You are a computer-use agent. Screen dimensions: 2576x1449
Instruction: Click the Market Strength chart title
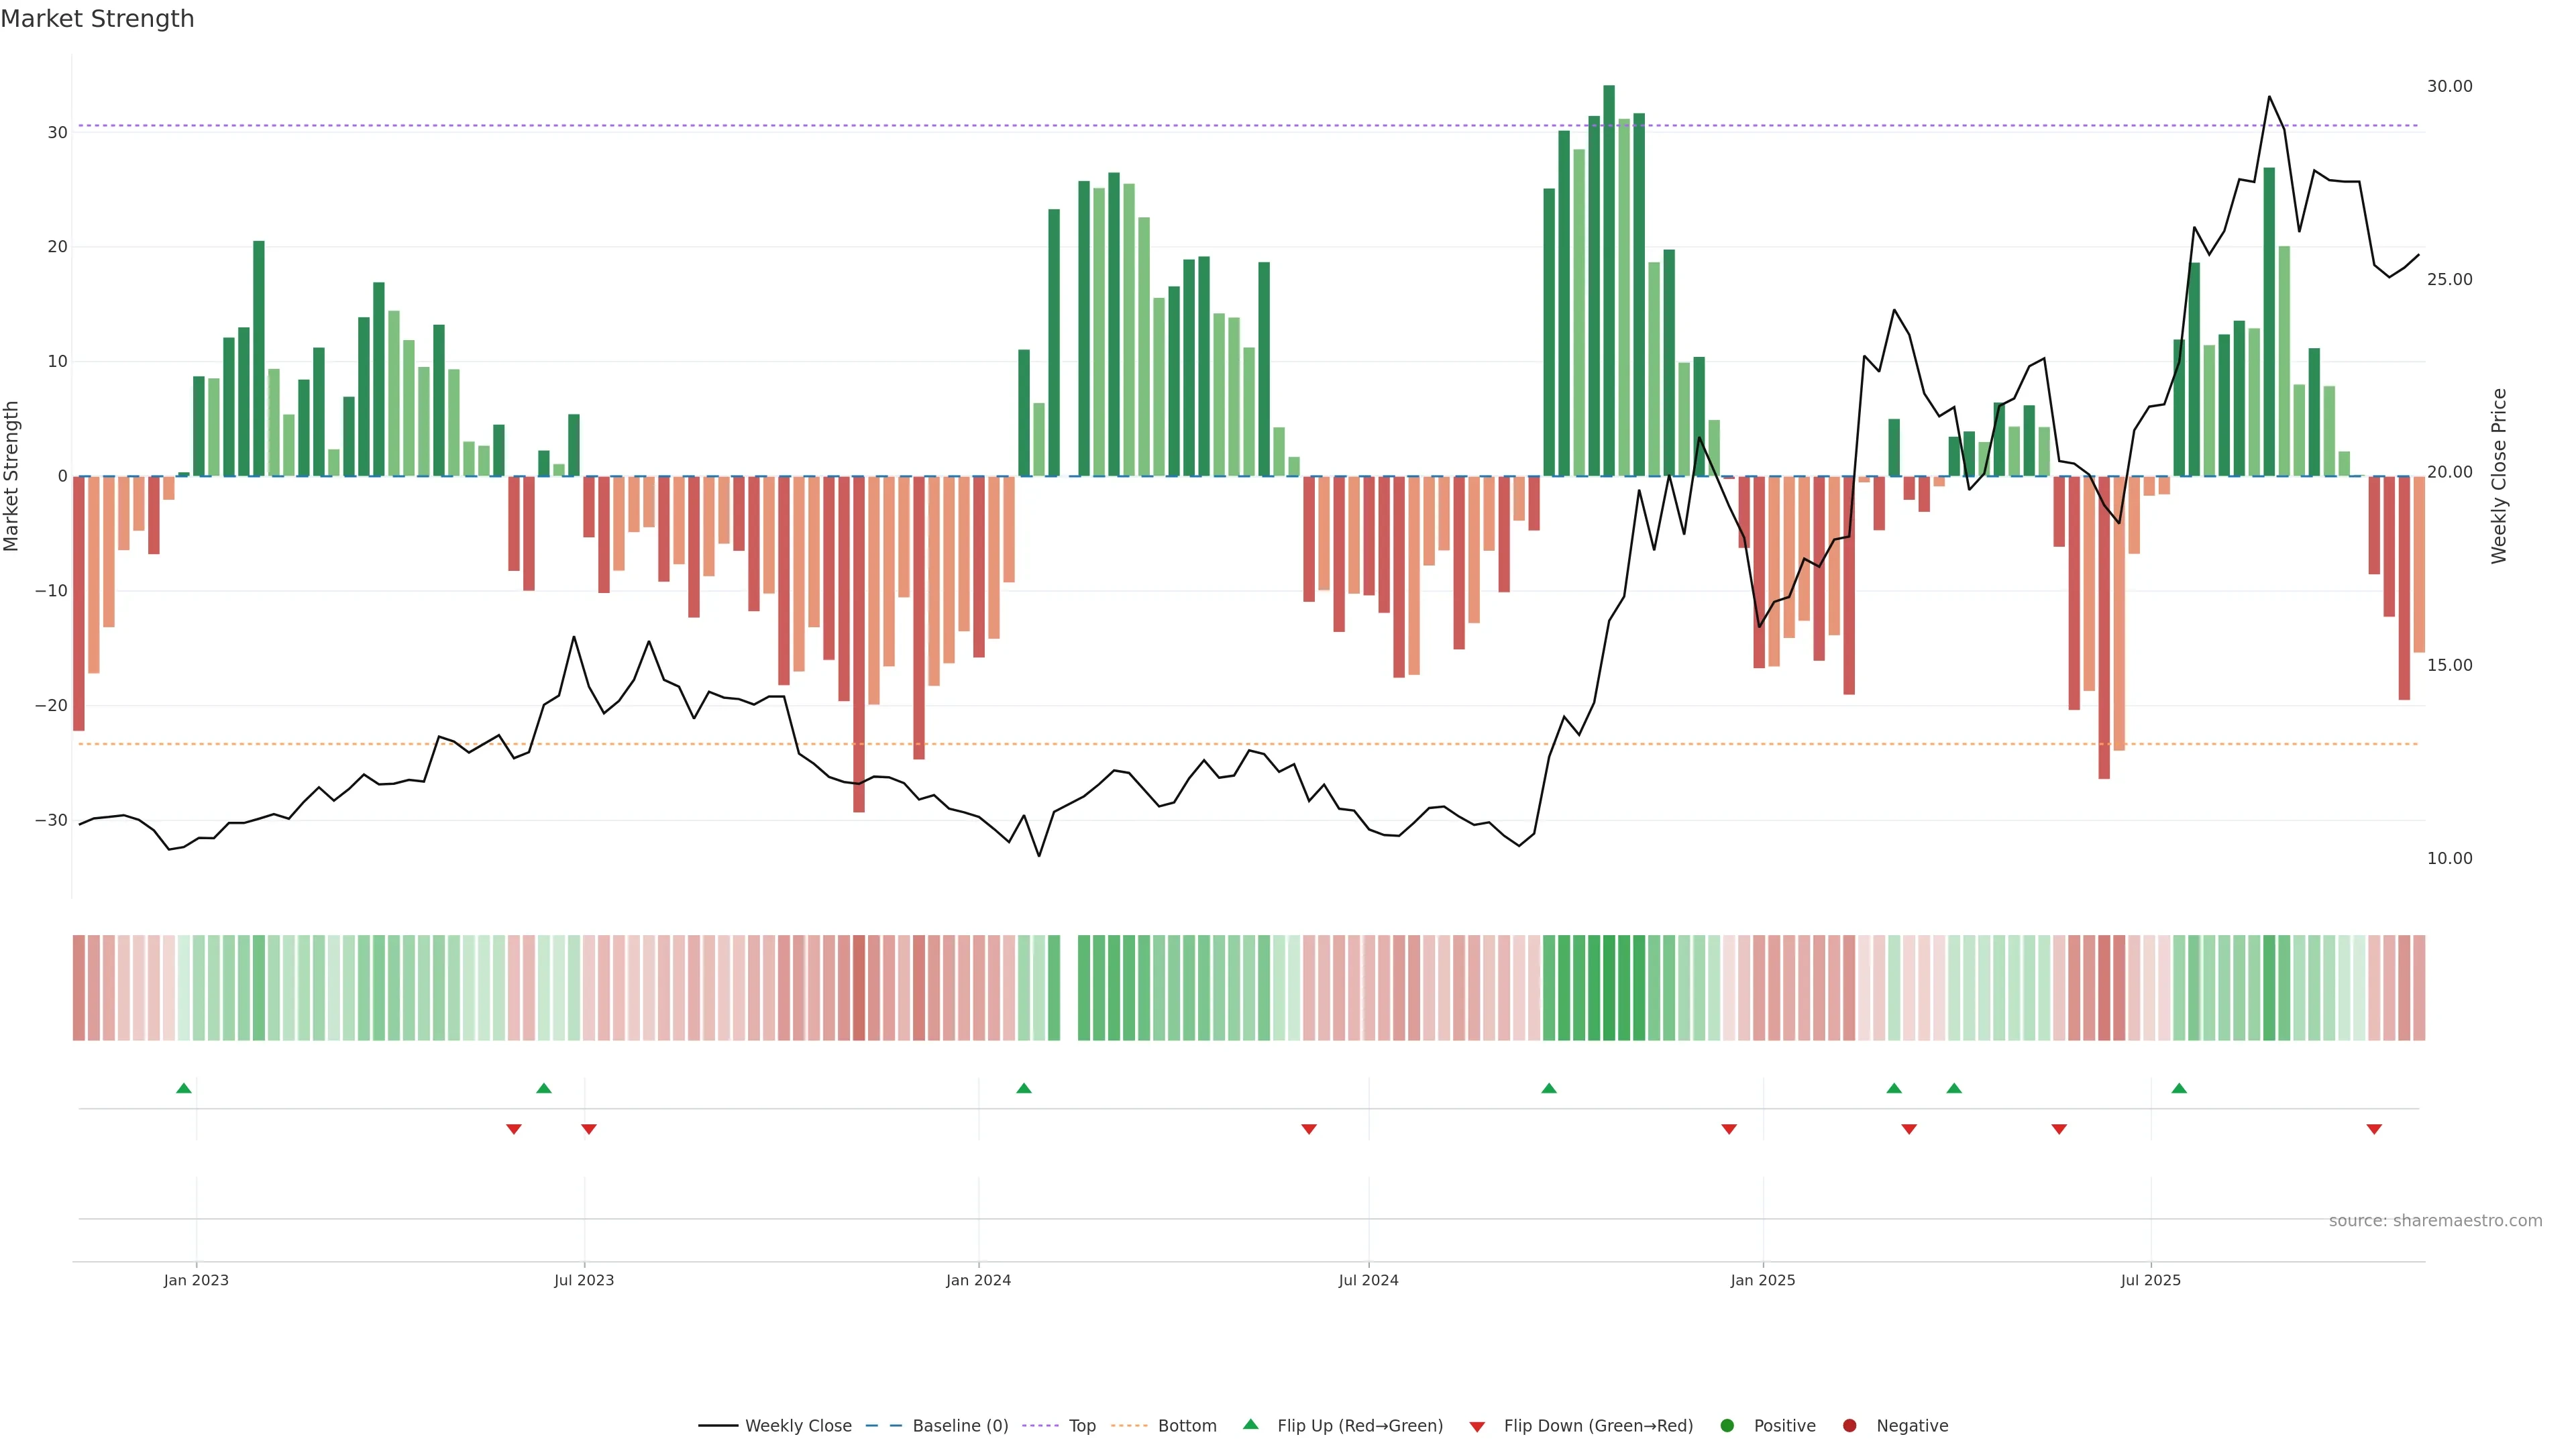(x=97, y=19)
